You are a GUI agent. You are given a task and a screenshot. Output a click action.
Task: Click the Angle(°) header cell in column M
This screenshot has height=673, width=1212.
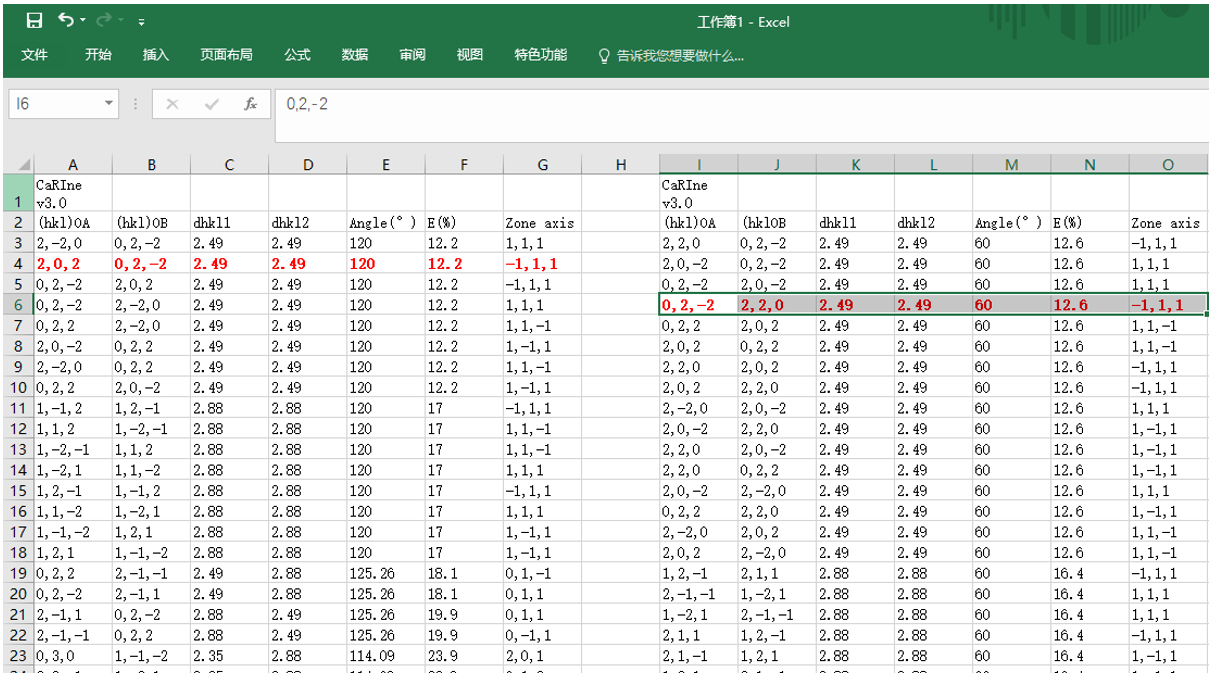tap(1012, 222)
